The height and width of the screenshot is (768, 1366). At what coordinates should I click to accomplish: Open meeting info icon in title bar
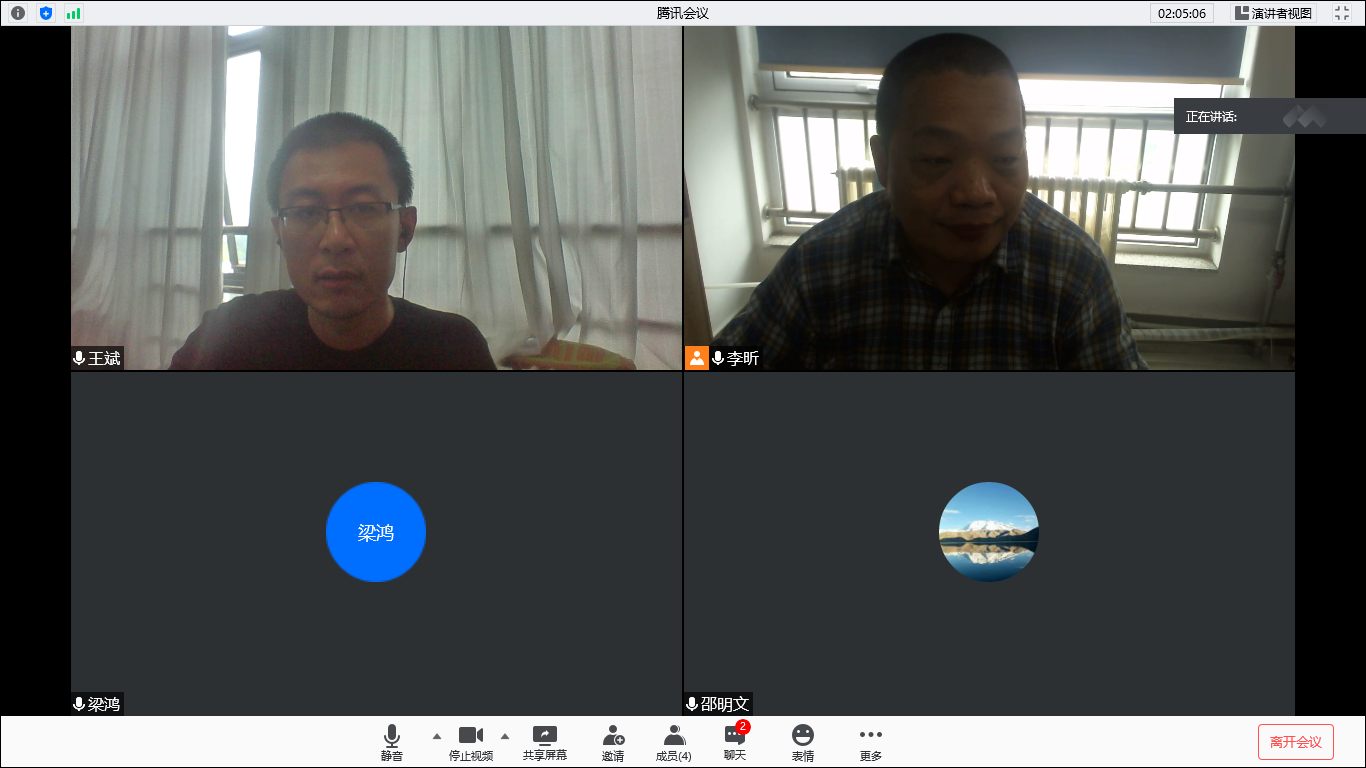click(x=18, y=13)
